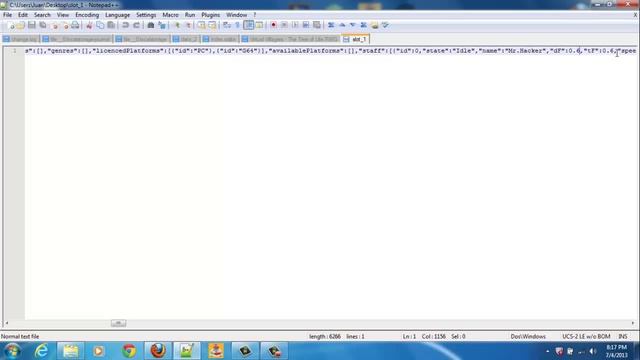Click UCS-2 LE w/o BOM encoding status
Viewport: 640px width, 360px height.
[x=586, y=336]
